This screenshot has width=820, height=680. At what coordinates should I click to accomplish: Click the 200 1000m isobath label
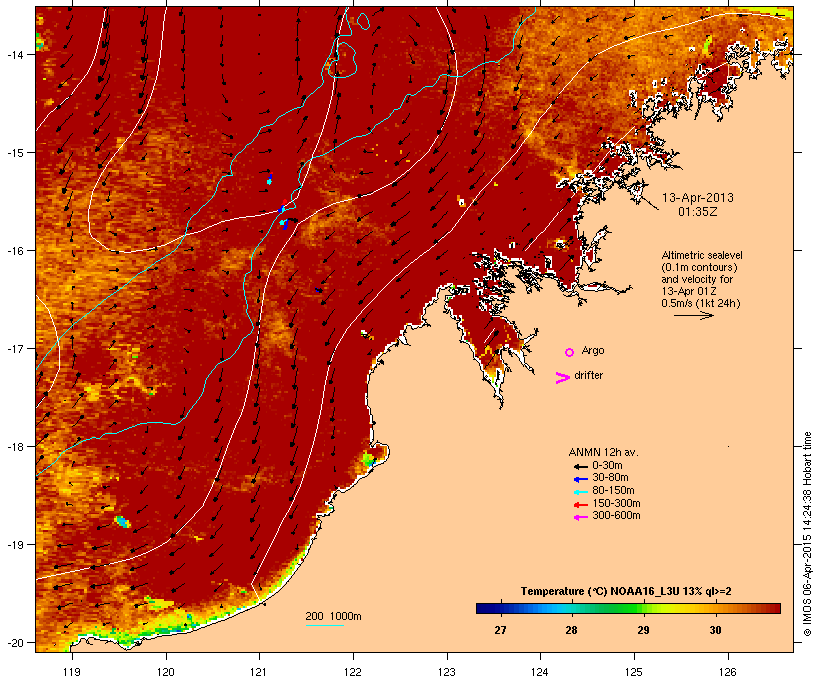tap(333, 617)
